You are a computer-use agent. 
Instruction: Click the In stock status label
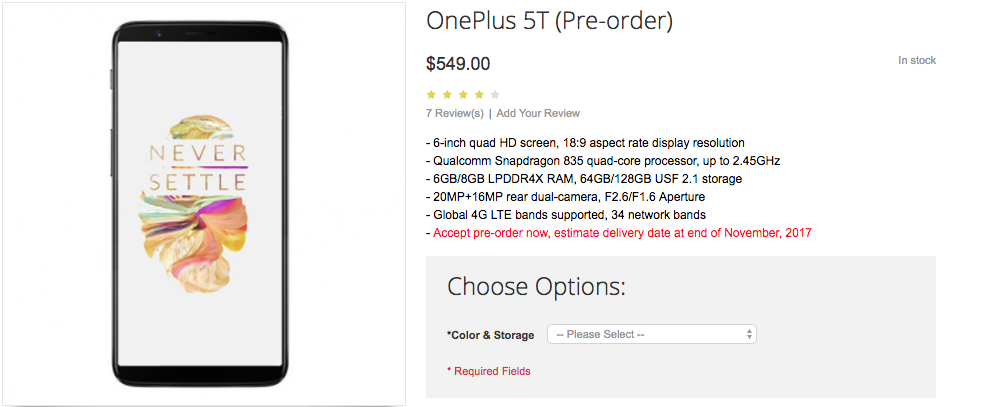tap(916, 61)
